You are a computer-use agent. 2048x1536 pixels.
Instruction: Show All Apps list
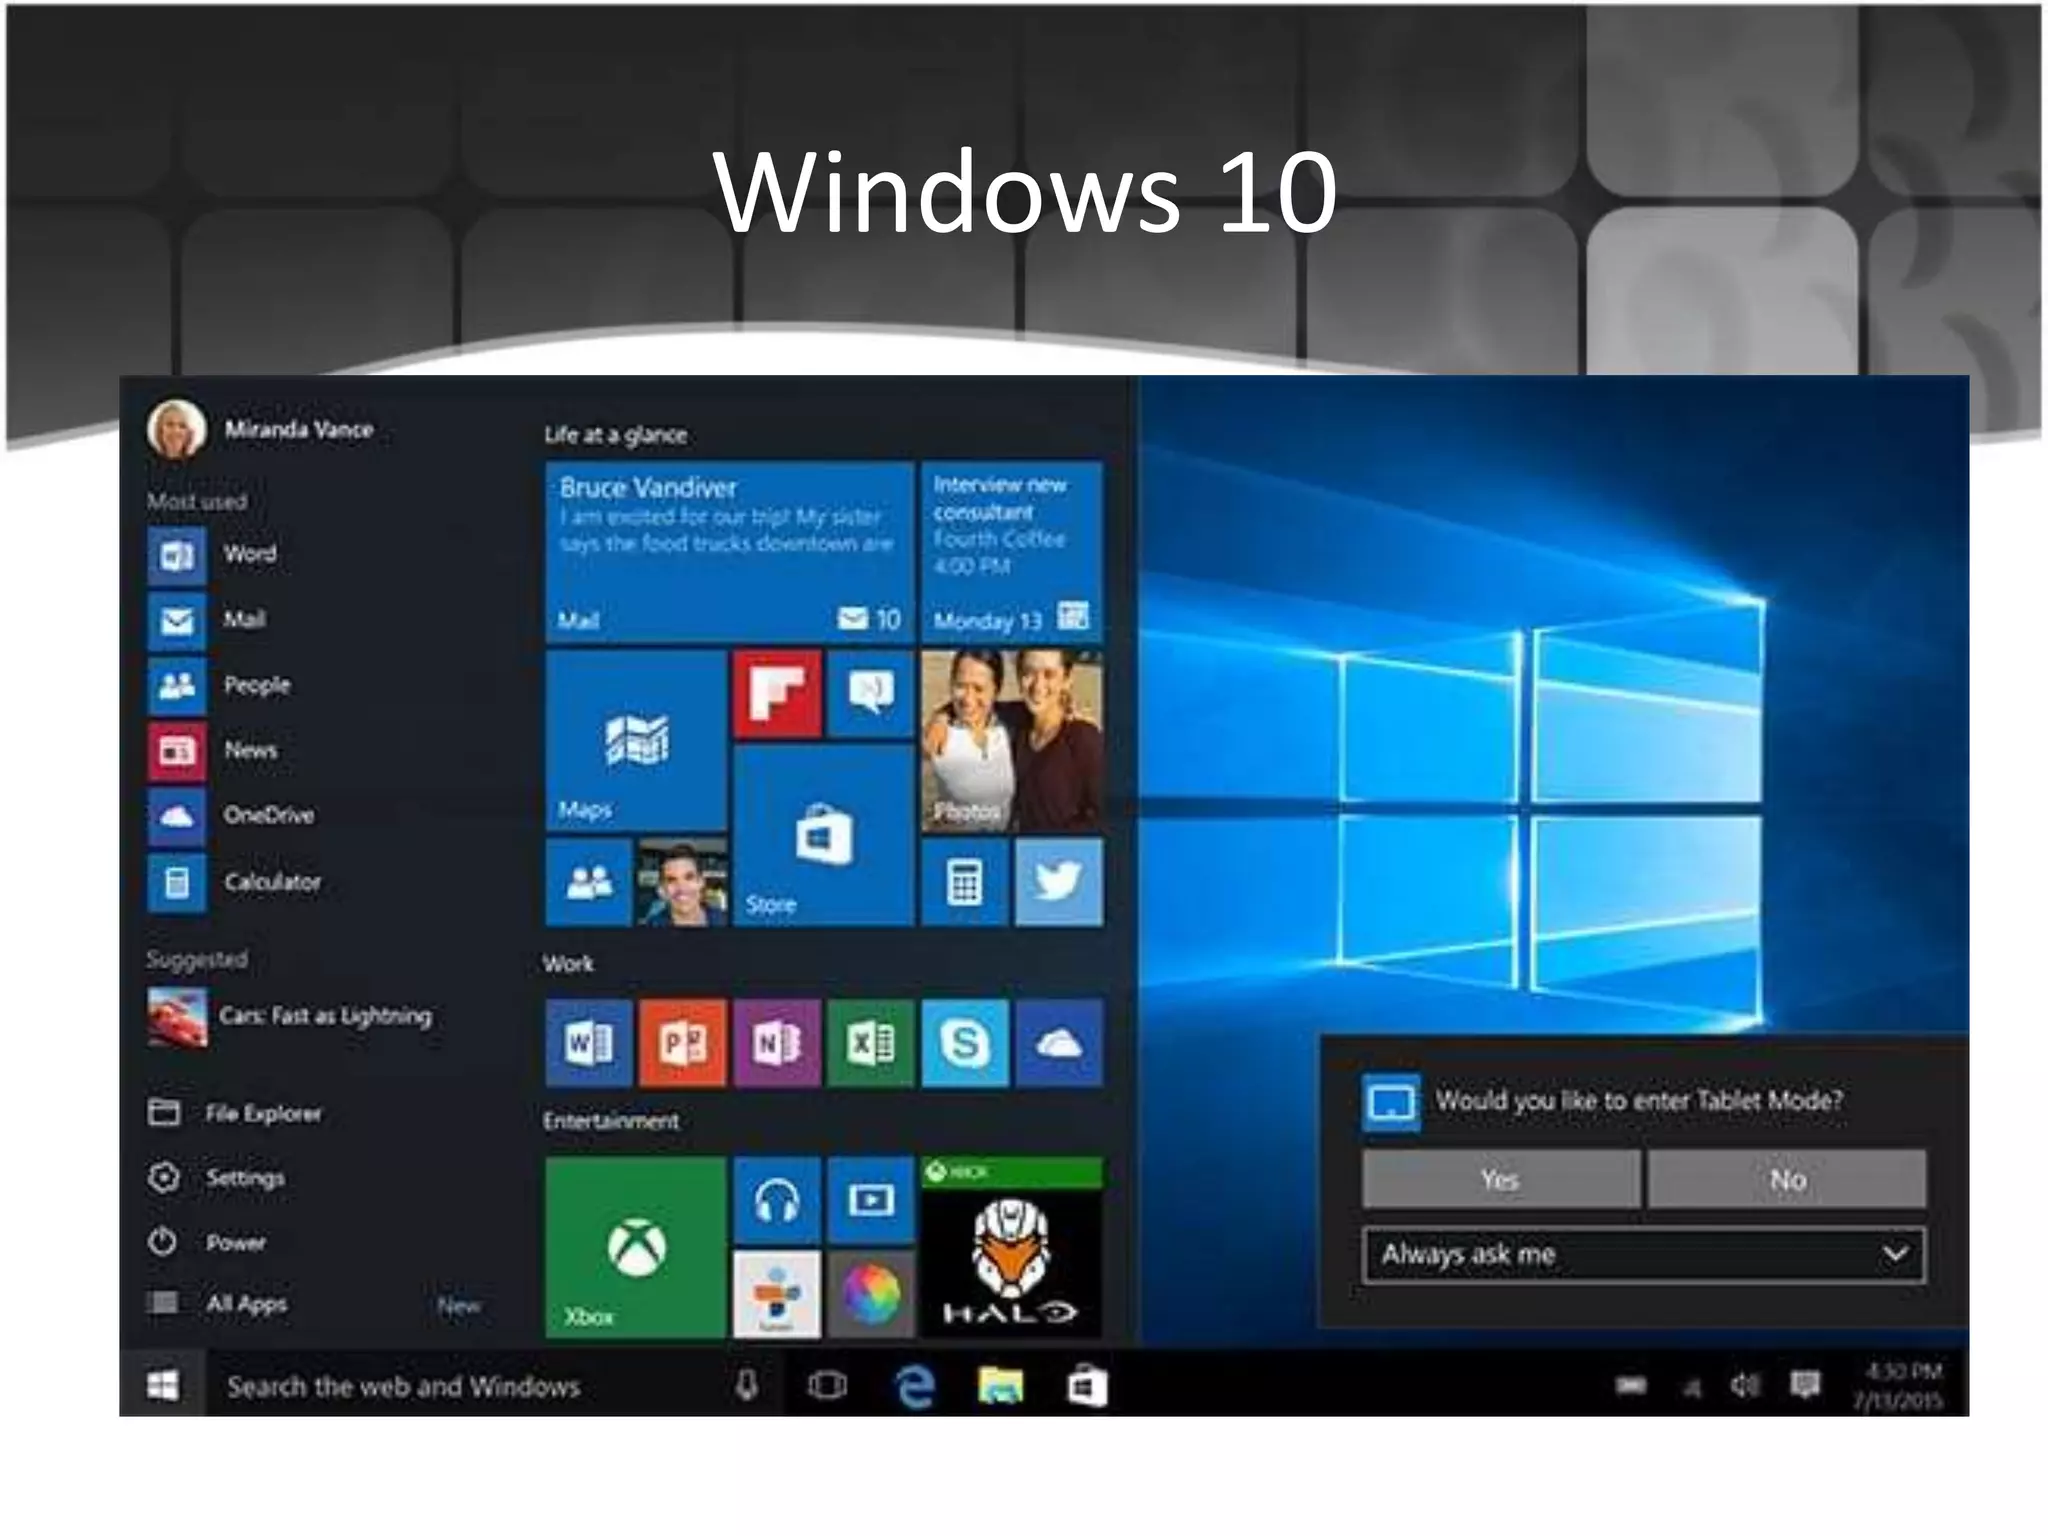218,1303
